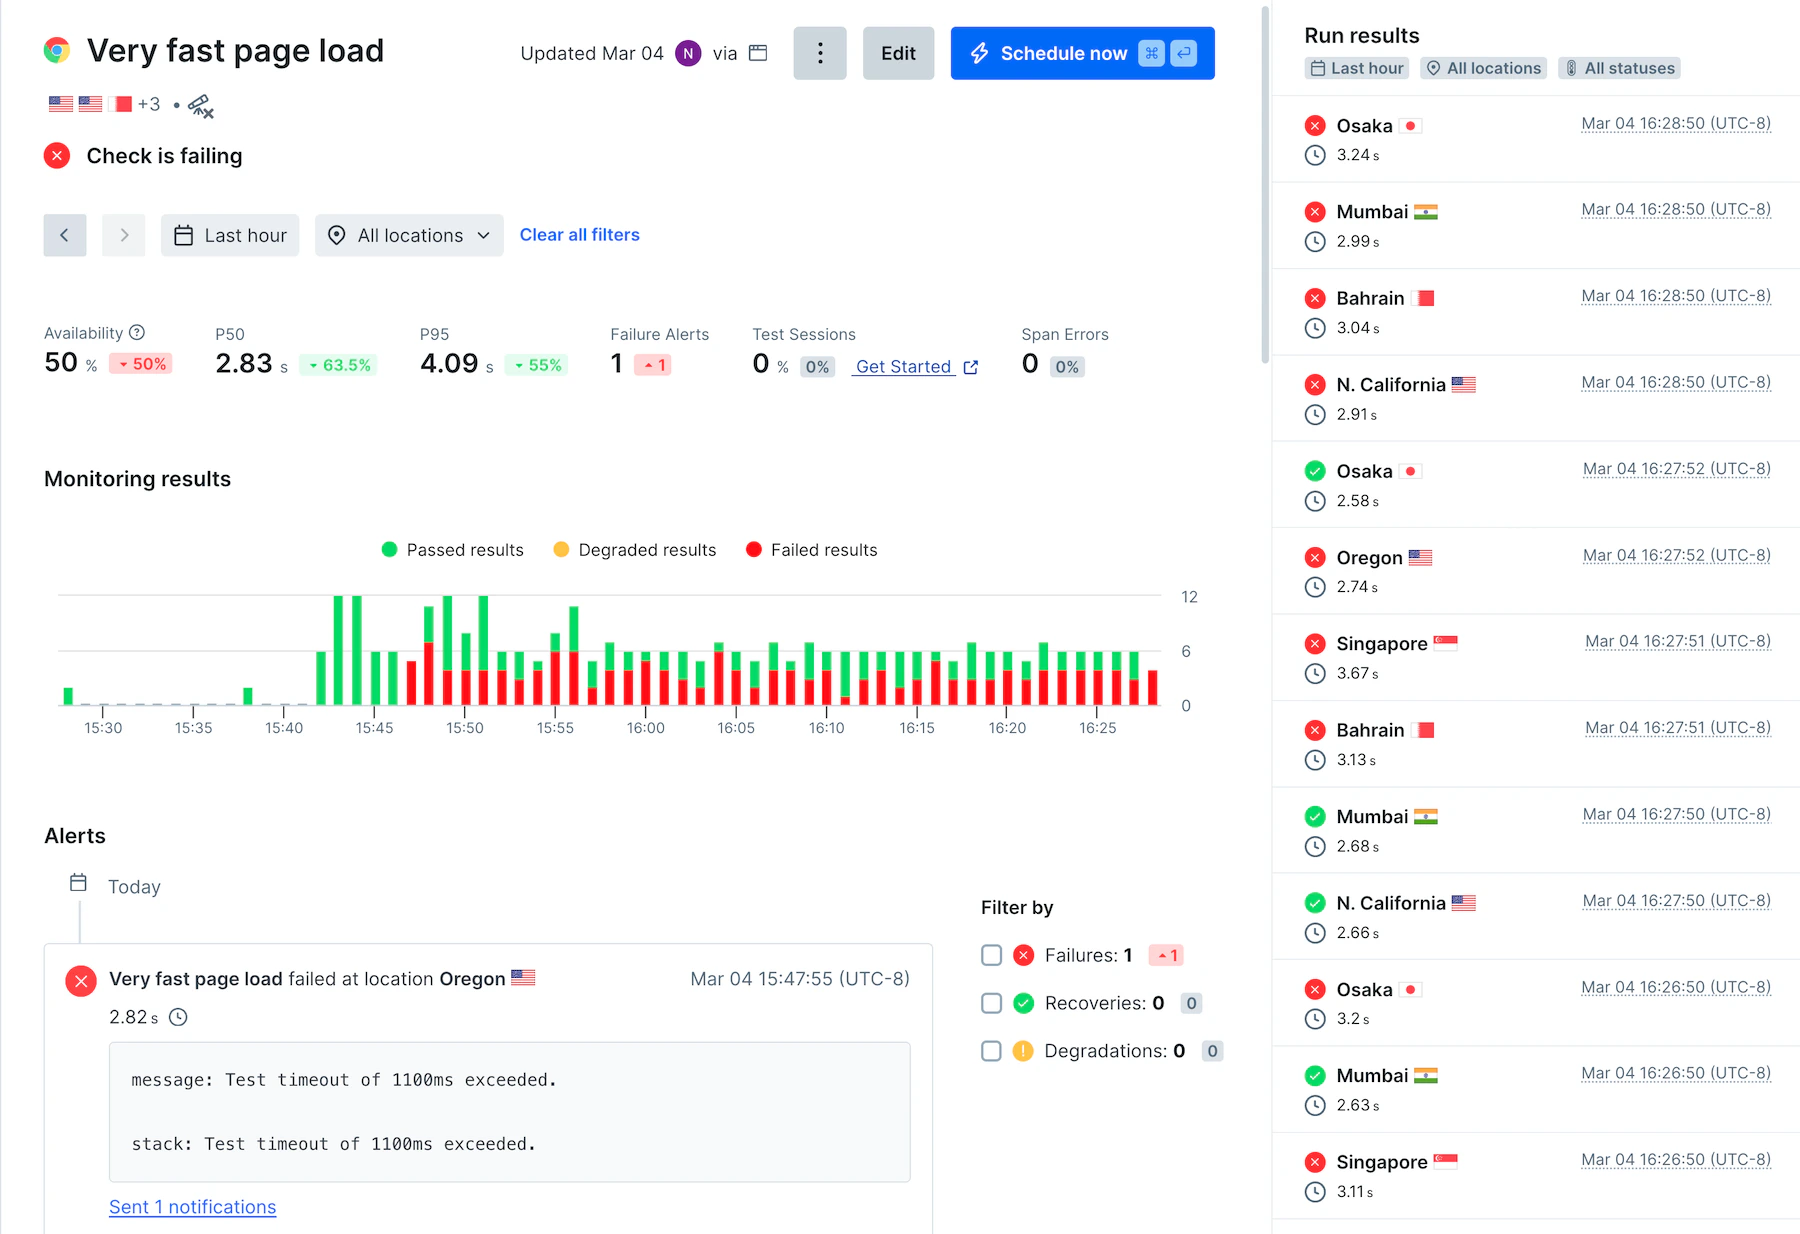Check the Recoveries filter checkbox
This screenshot has height=1234, width=1800.
991,1003
